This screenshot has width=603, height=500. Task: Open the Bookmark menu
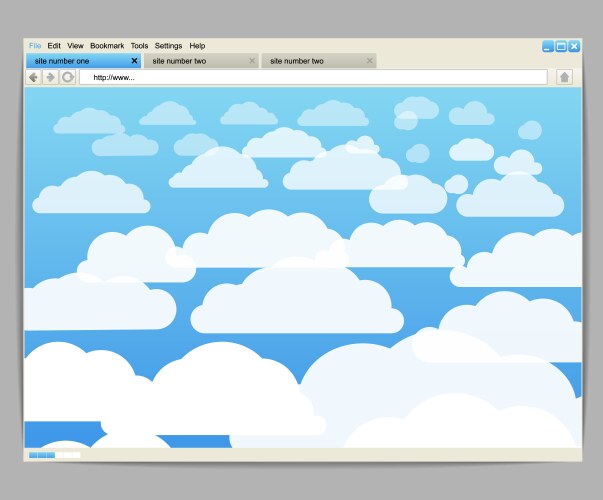tap(107, 46)
